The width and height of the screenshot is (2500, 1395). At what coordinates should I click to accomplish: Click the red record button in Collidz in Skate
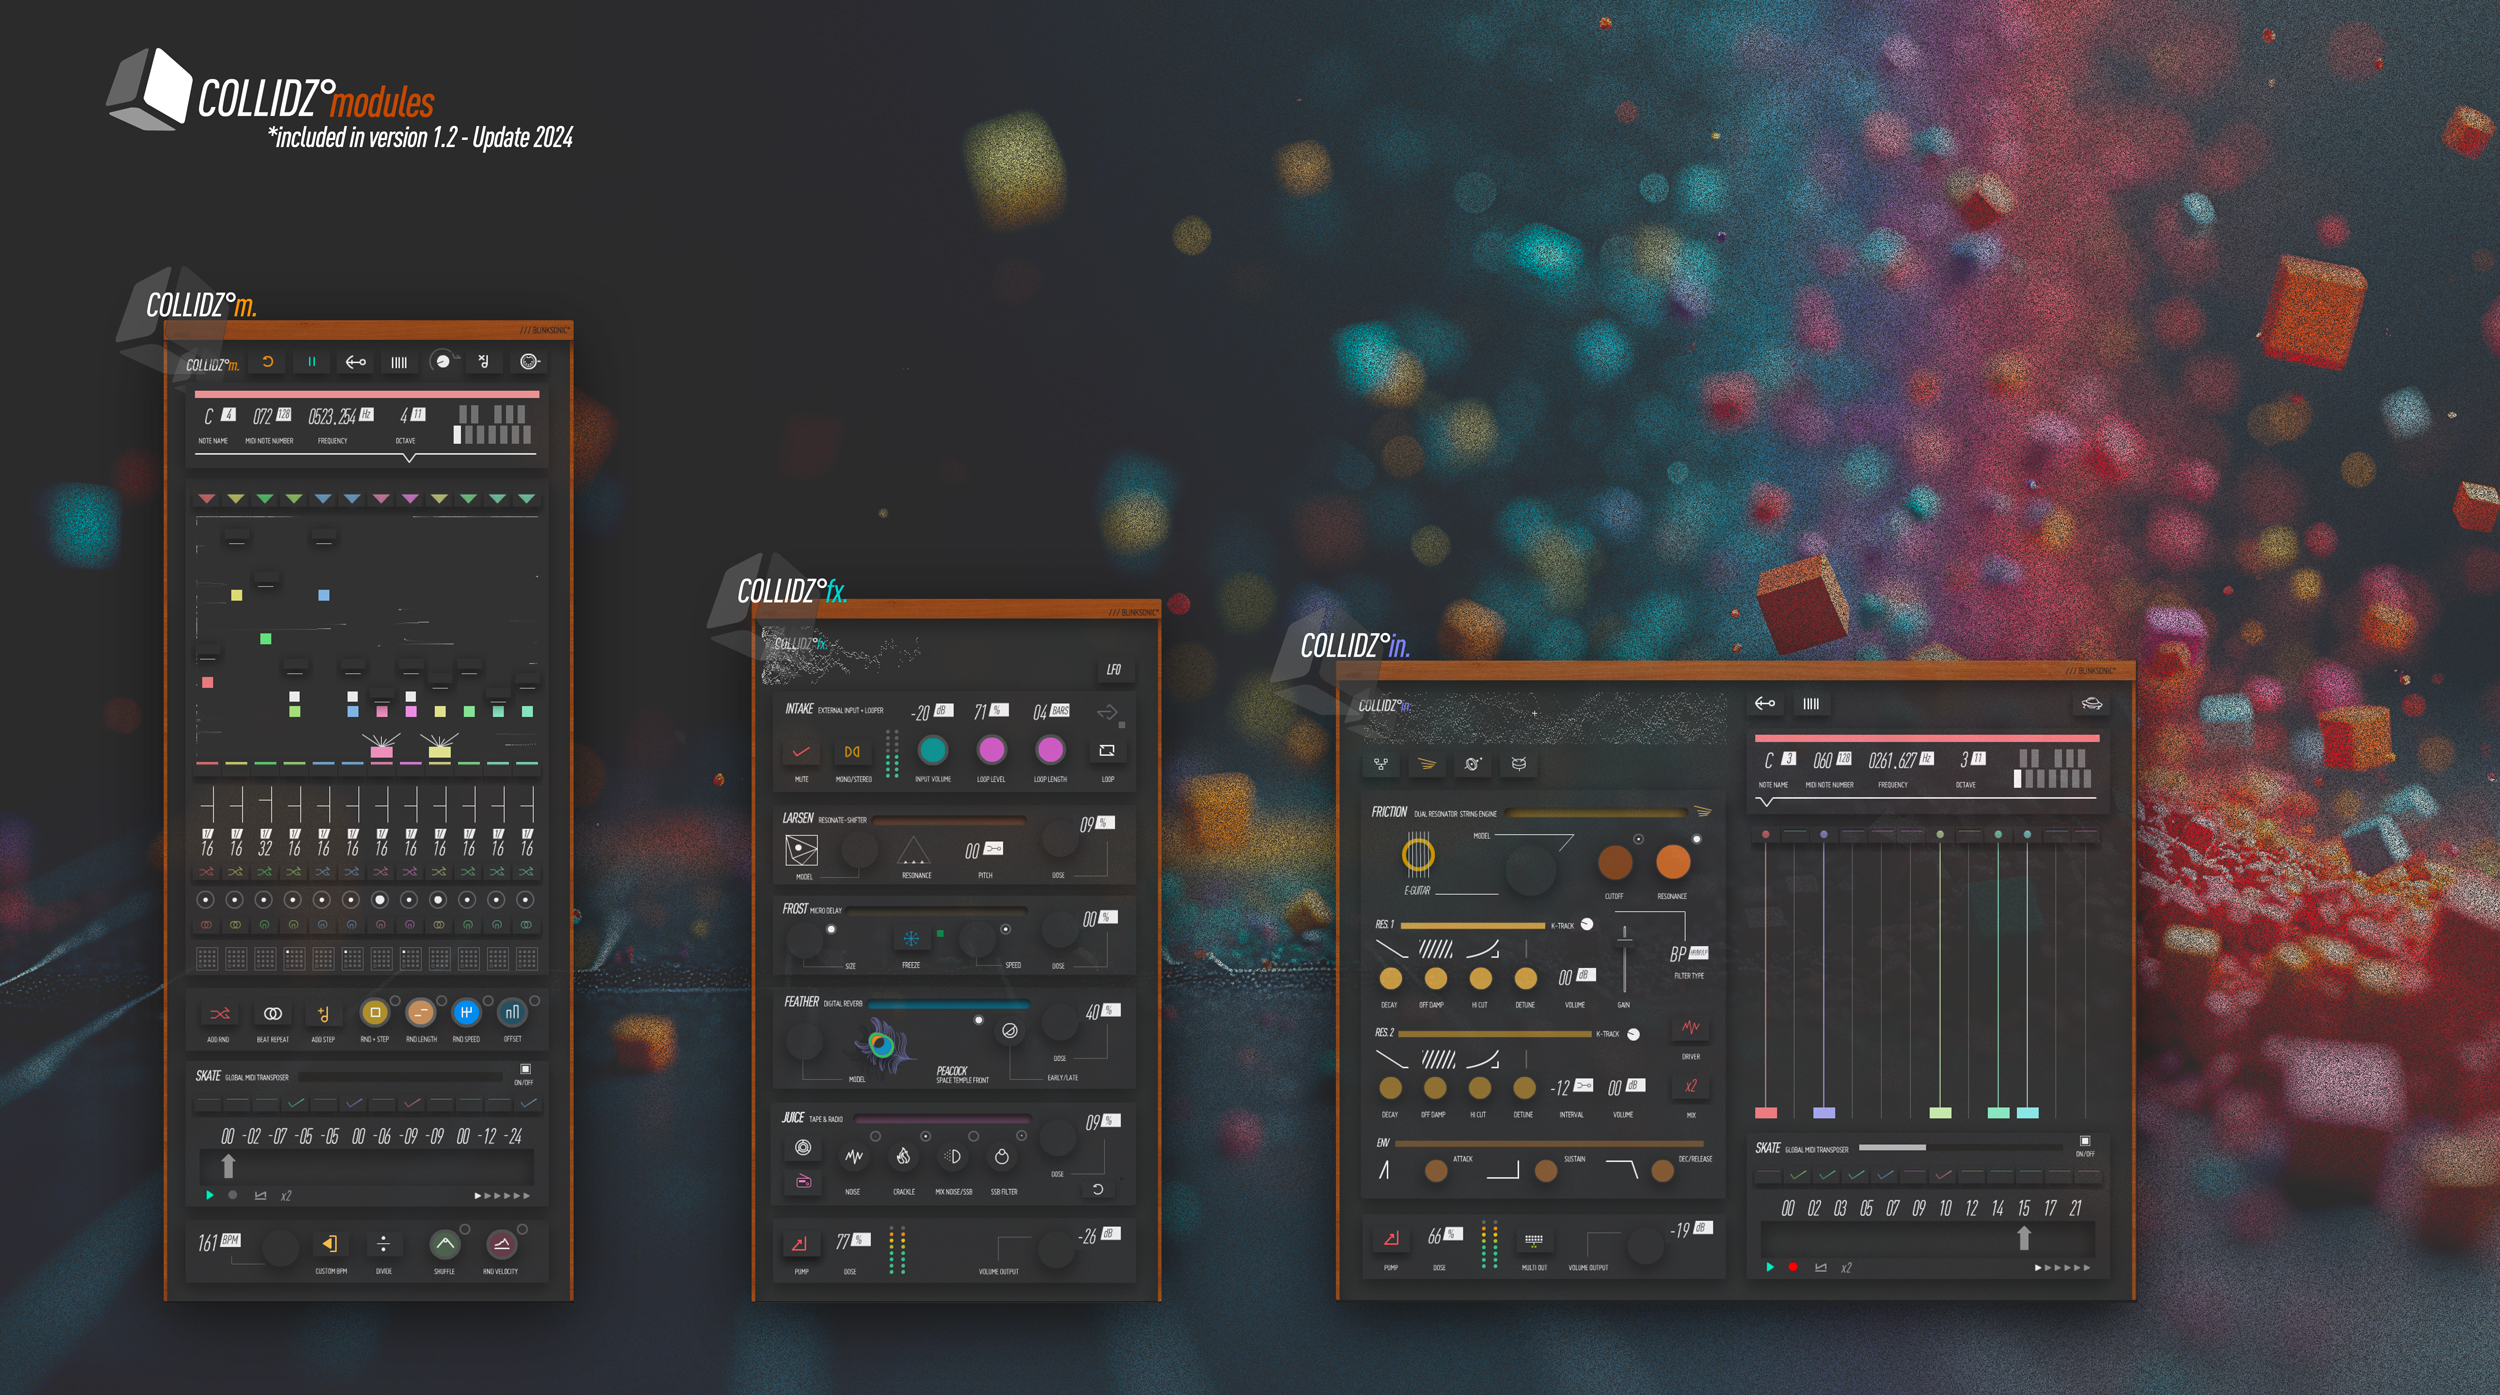click(x=1793, y=1267)
